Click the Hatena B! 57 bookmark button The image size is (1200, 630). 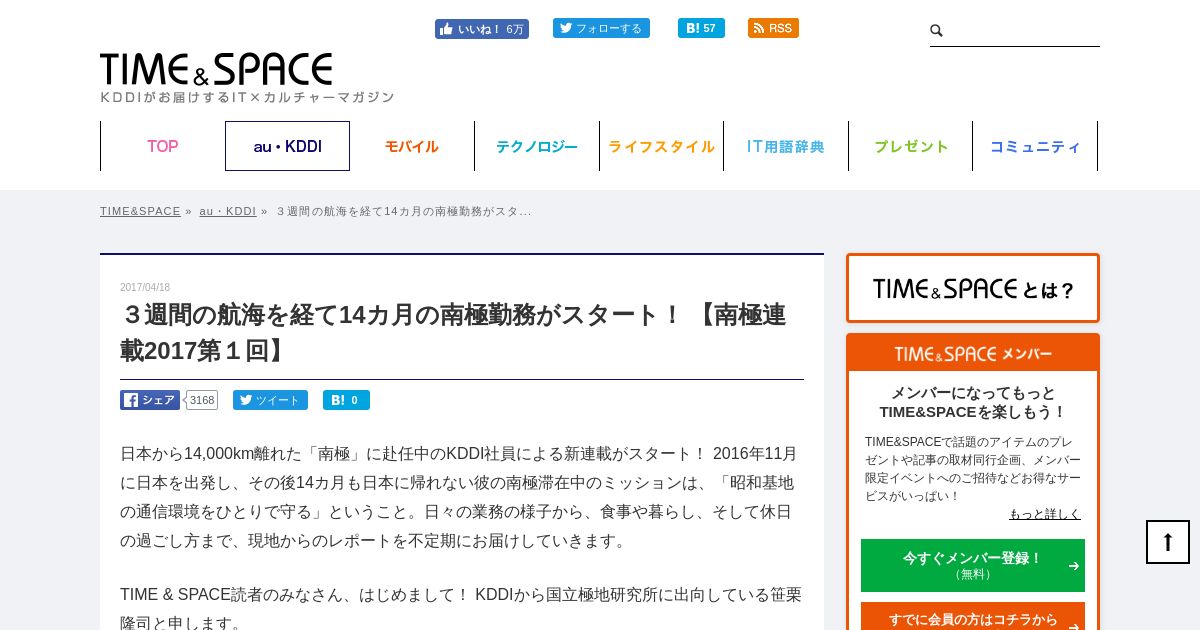coord(701,28)
